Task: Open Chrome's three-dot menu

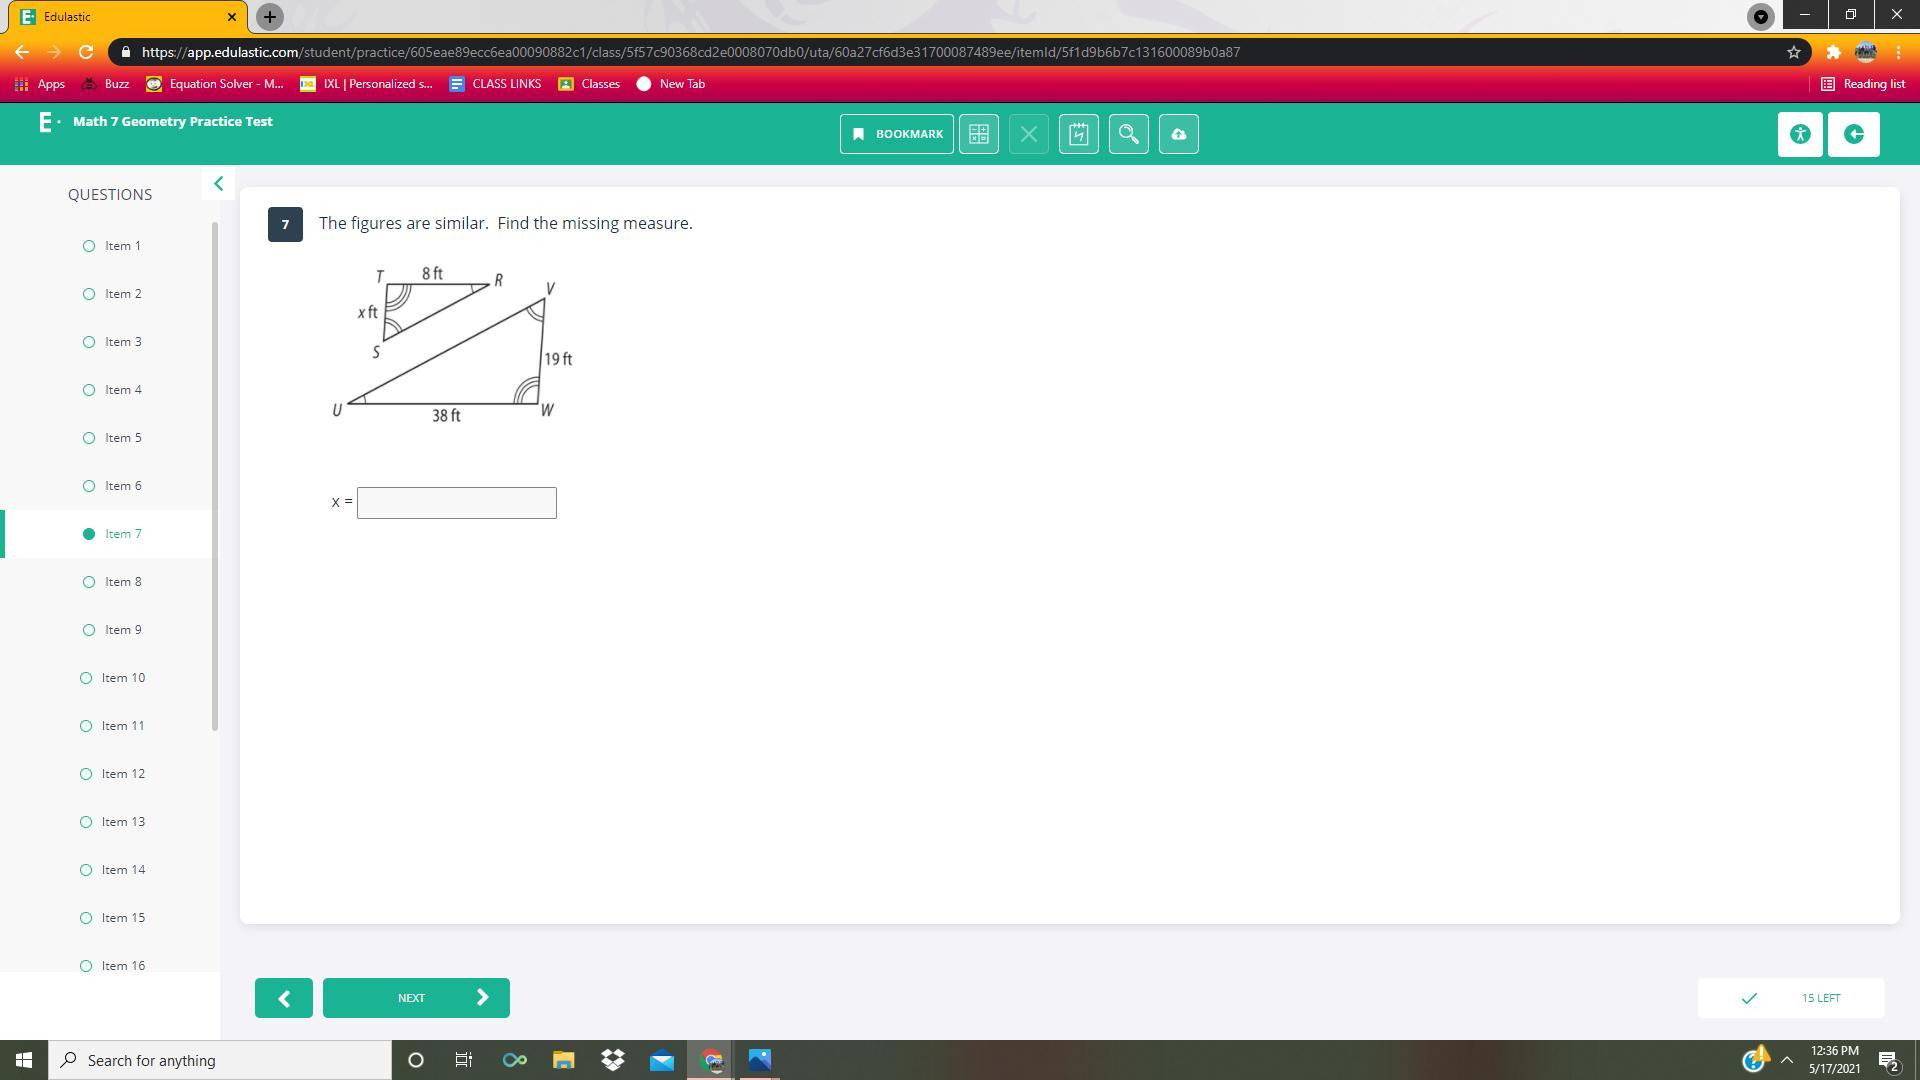Action: pos(1898,52)
